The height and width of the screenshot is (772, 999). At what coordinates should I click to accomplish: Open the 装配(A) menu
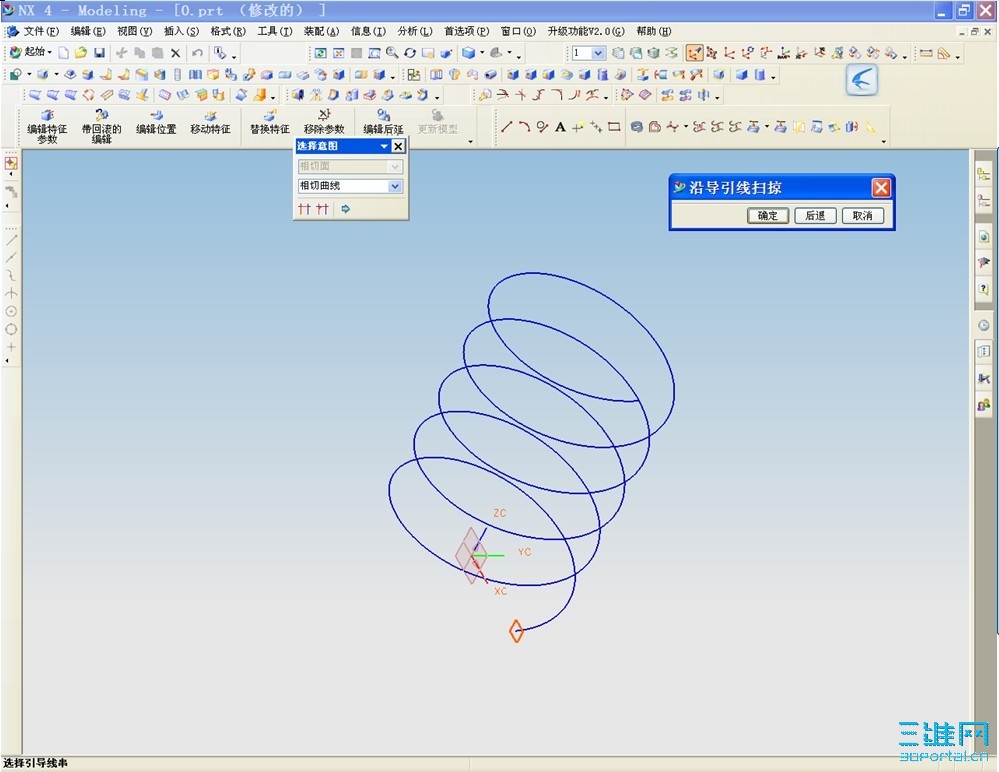[x=321, y=31]
